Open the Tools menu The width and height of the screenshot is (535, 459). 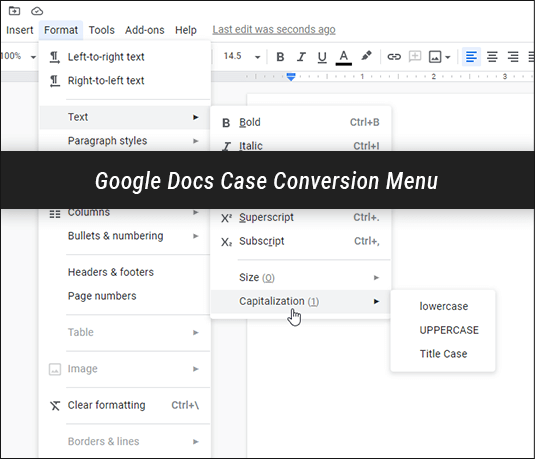point(102,30)
